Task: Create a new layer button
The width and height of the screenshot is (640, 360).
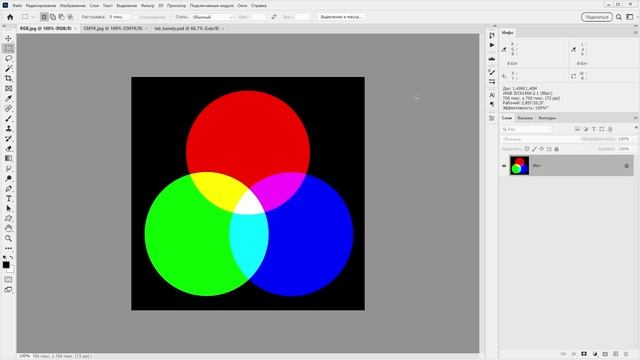Action: point(616,354)
